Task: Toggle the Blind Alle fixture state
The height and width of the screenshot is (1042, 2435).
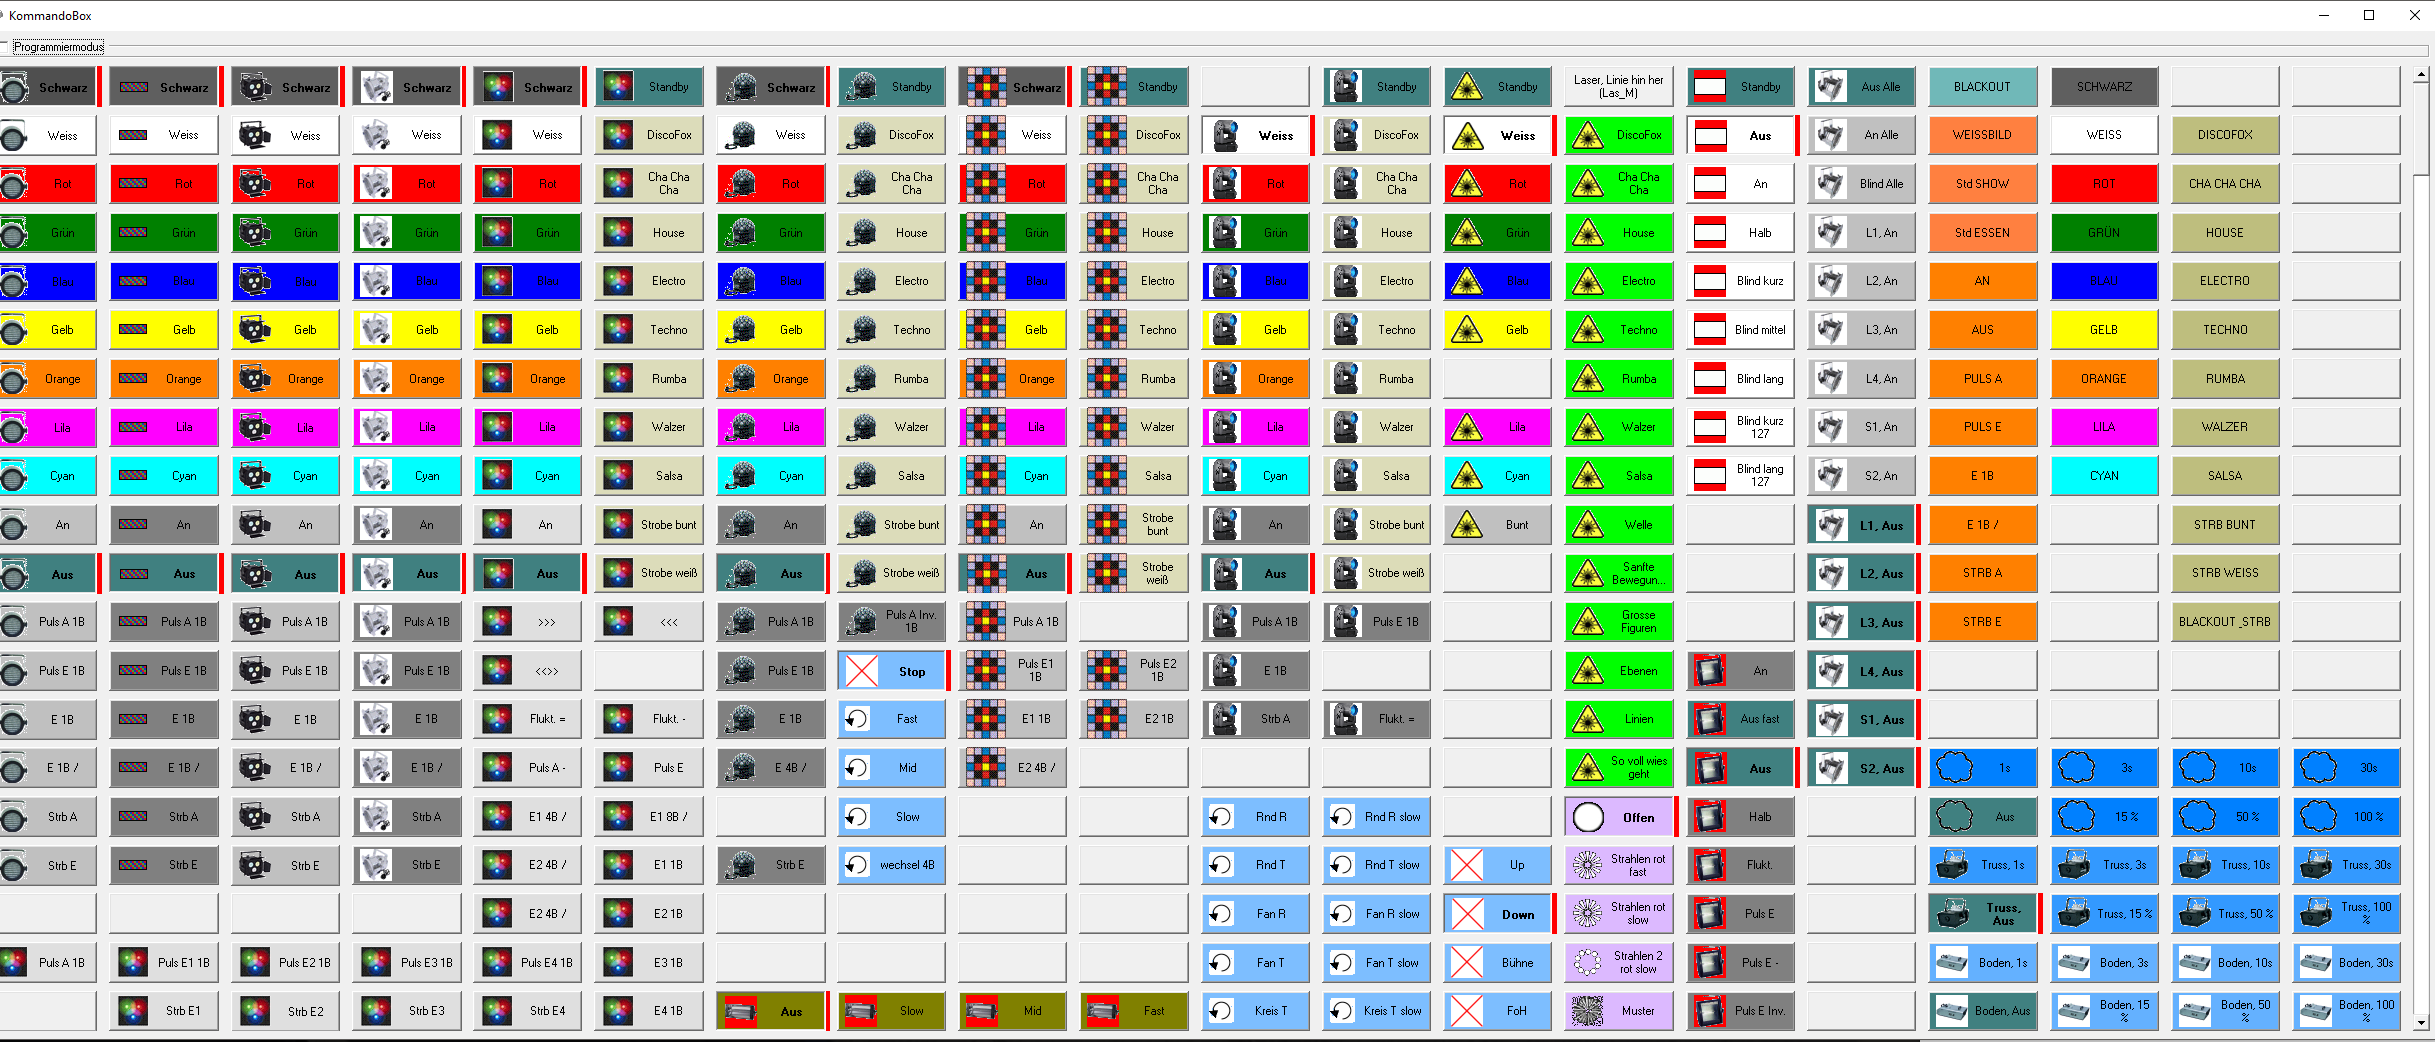Action: 1861,183
